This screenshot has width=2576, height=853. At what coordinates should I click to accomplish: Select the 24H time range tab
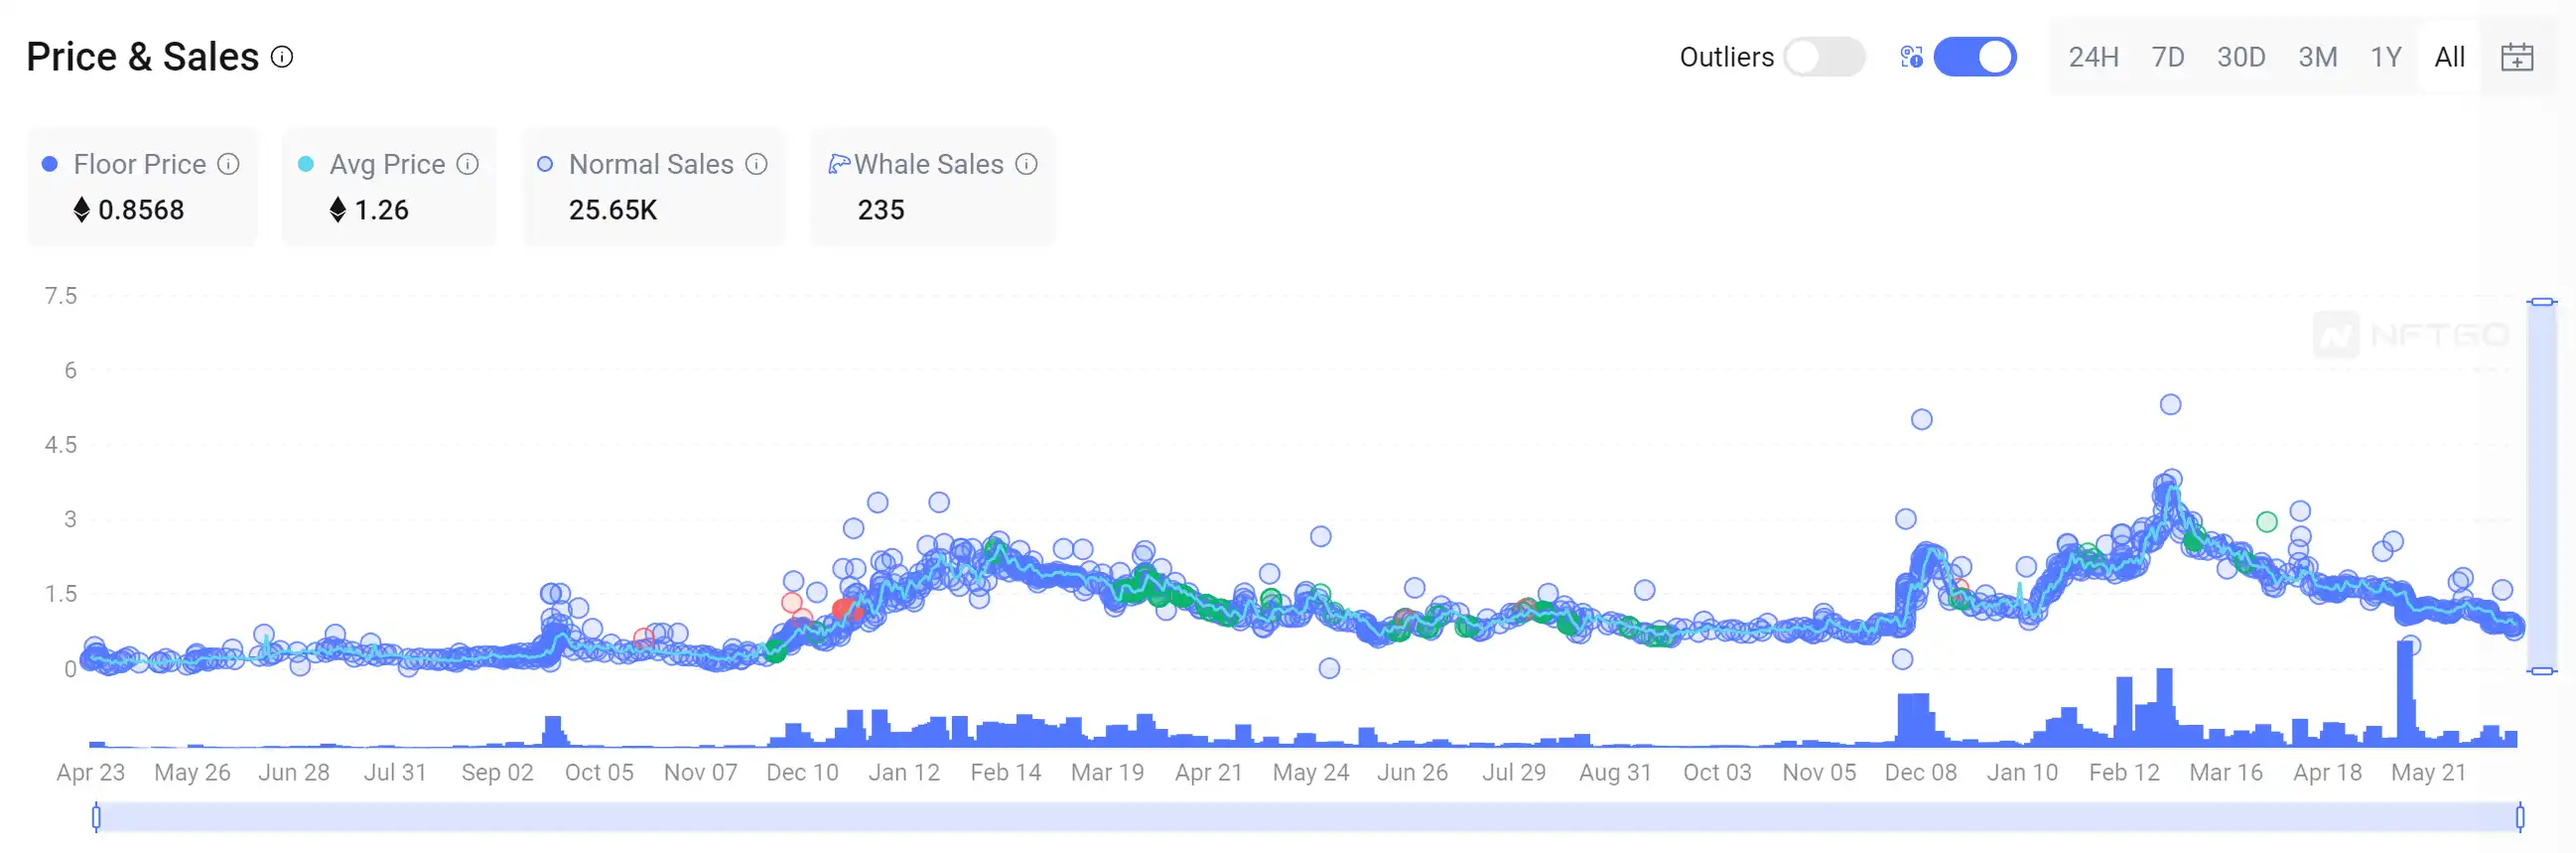click(2093, 57)
